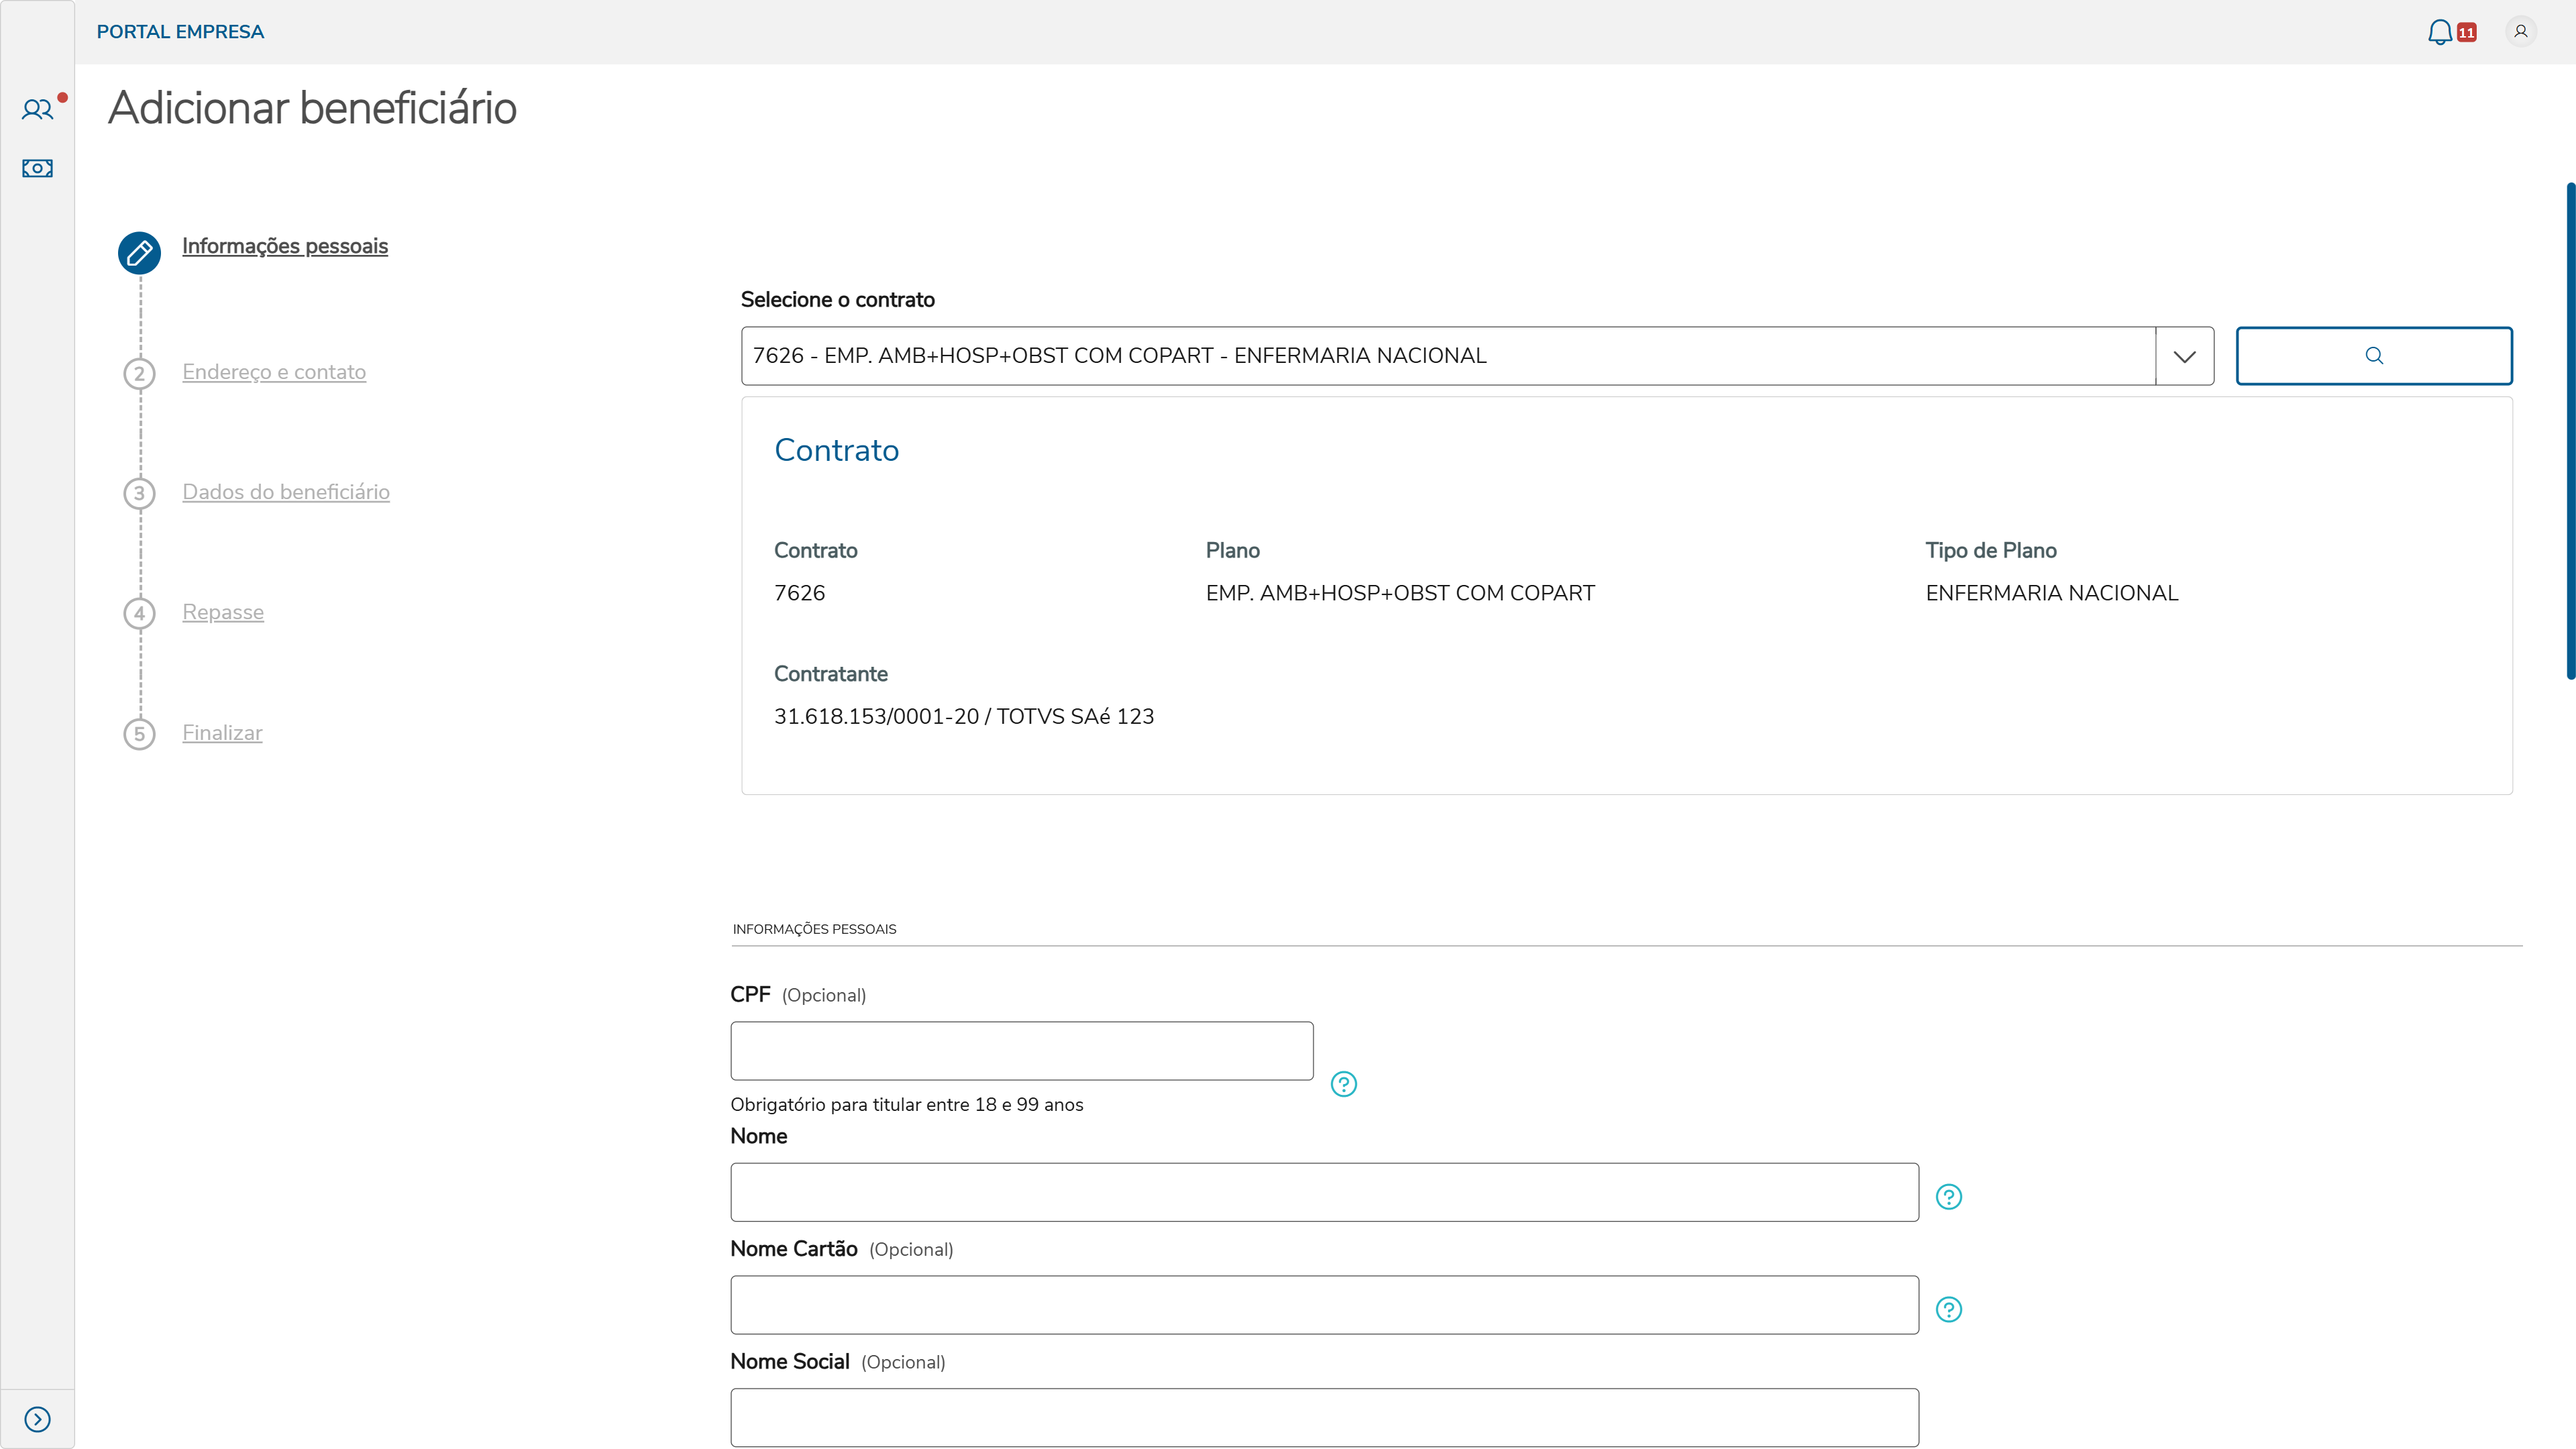
Task: Click into the Nome Social text field
Action: 1324,1417
